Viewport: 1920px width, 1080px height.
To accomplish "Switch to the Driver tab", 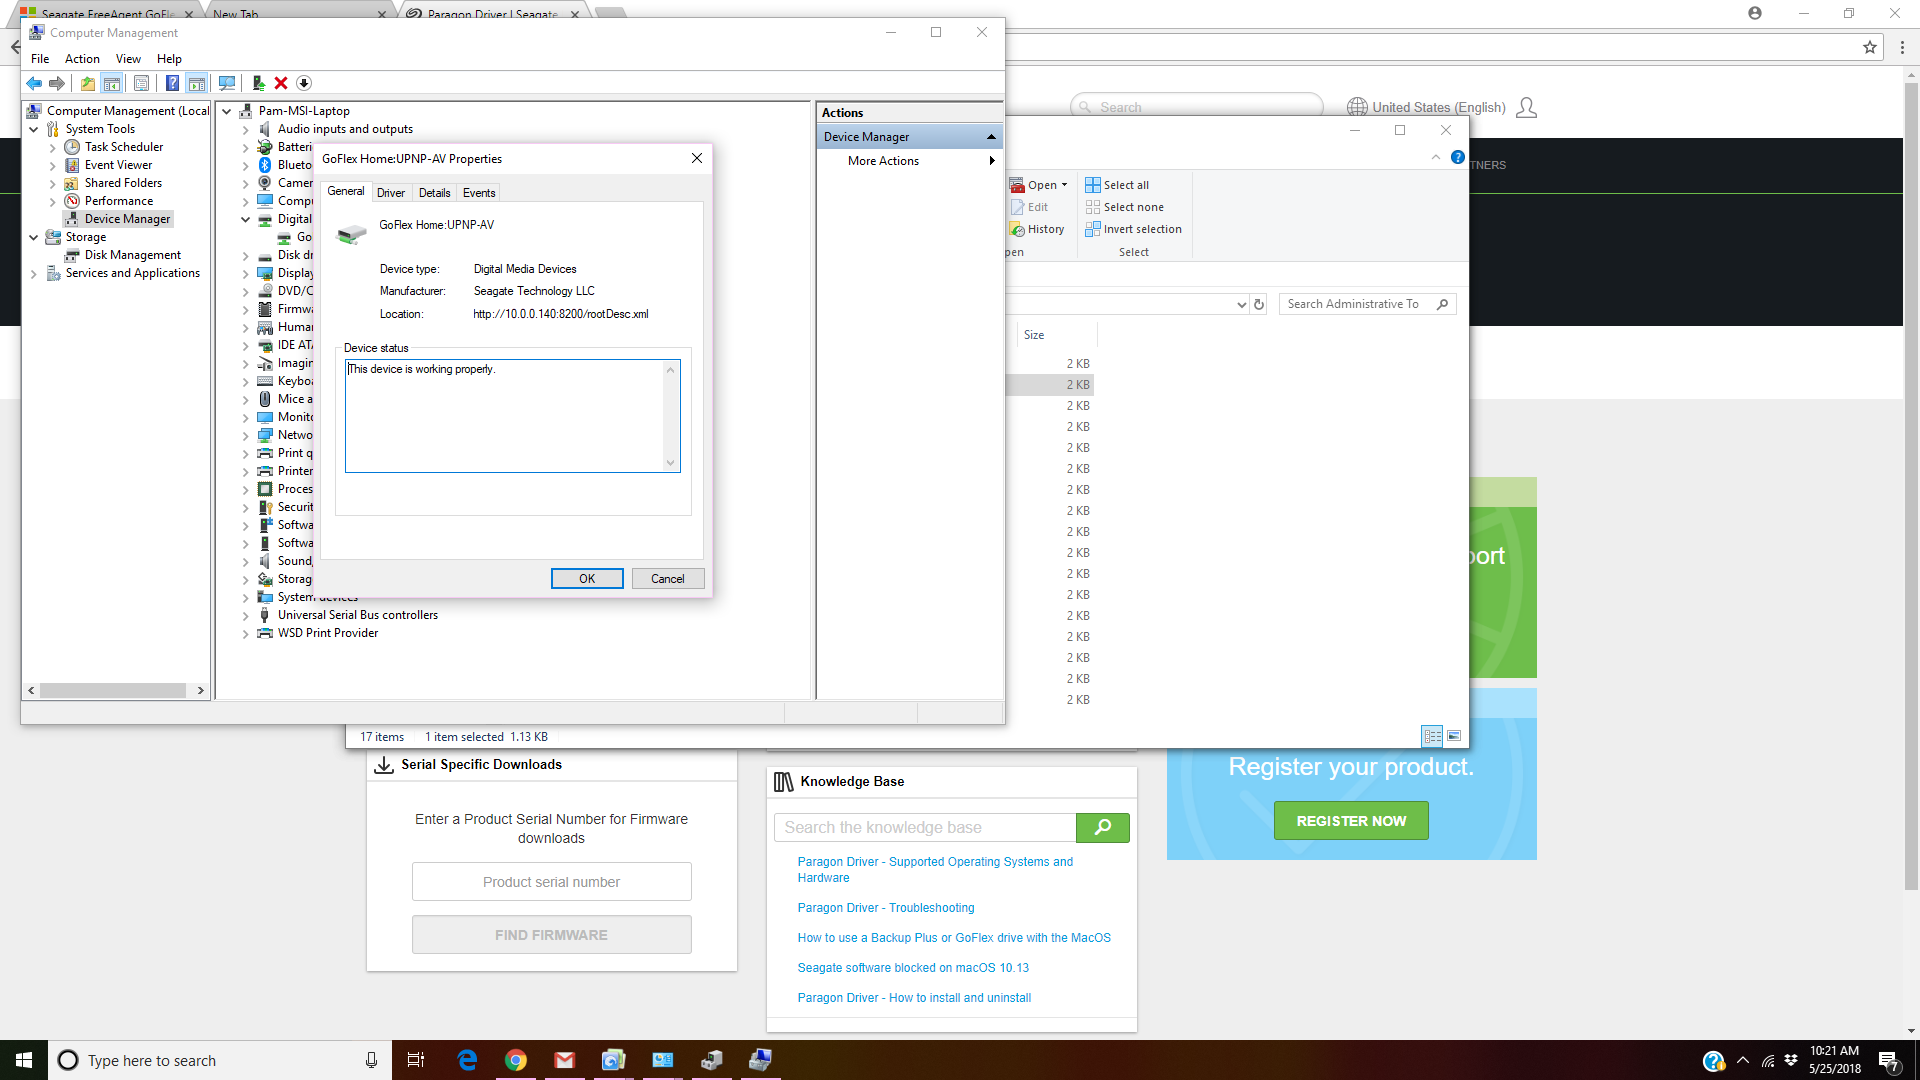I will pos(391,193).
